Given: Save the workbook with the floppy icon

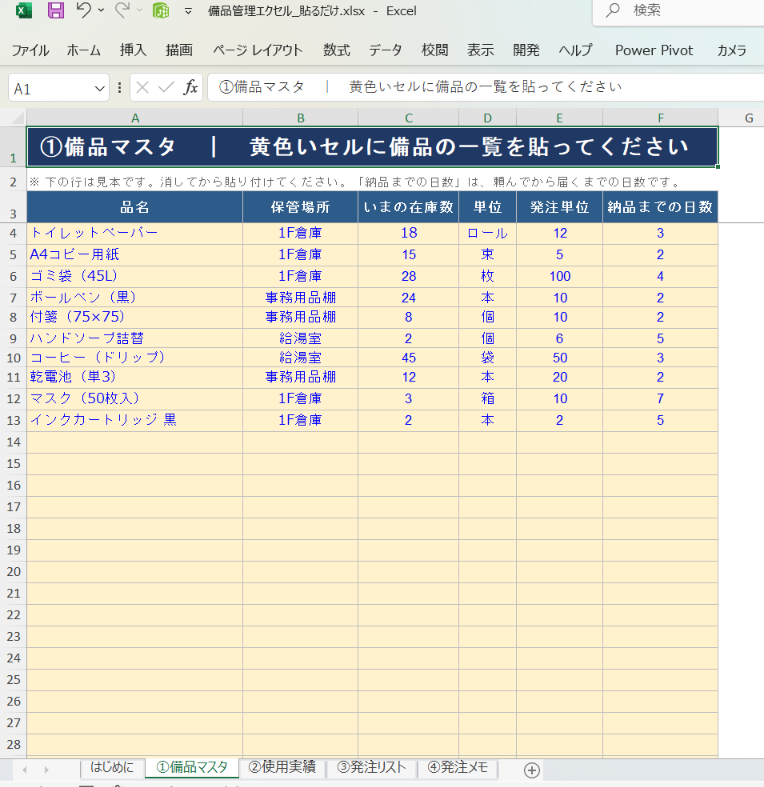Looking at the screenshot, I should (56, 11).
